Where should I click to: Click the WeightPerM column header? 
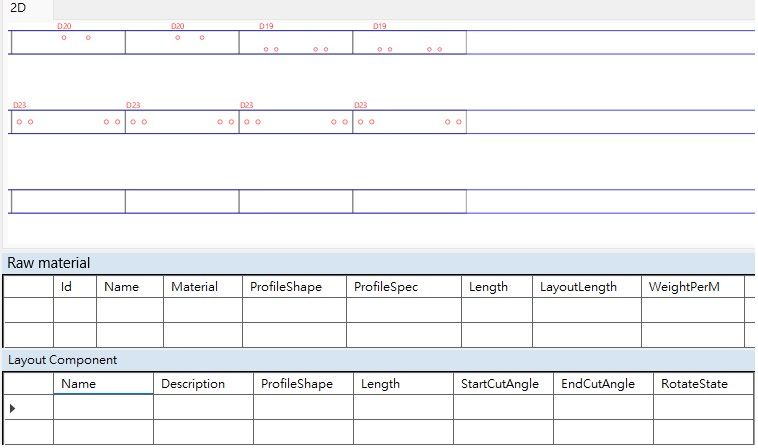point(692,287)
